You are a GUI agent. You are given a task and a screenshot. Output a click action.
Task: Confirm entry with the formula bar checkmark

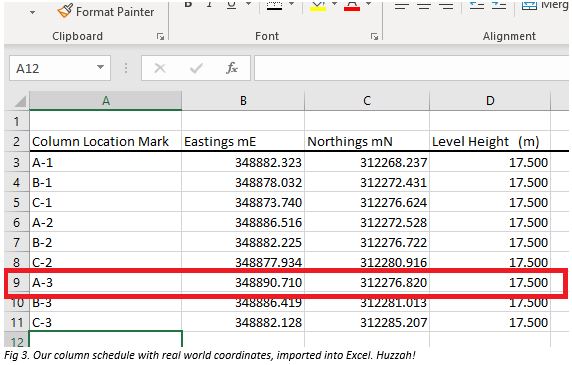[196, 68]
